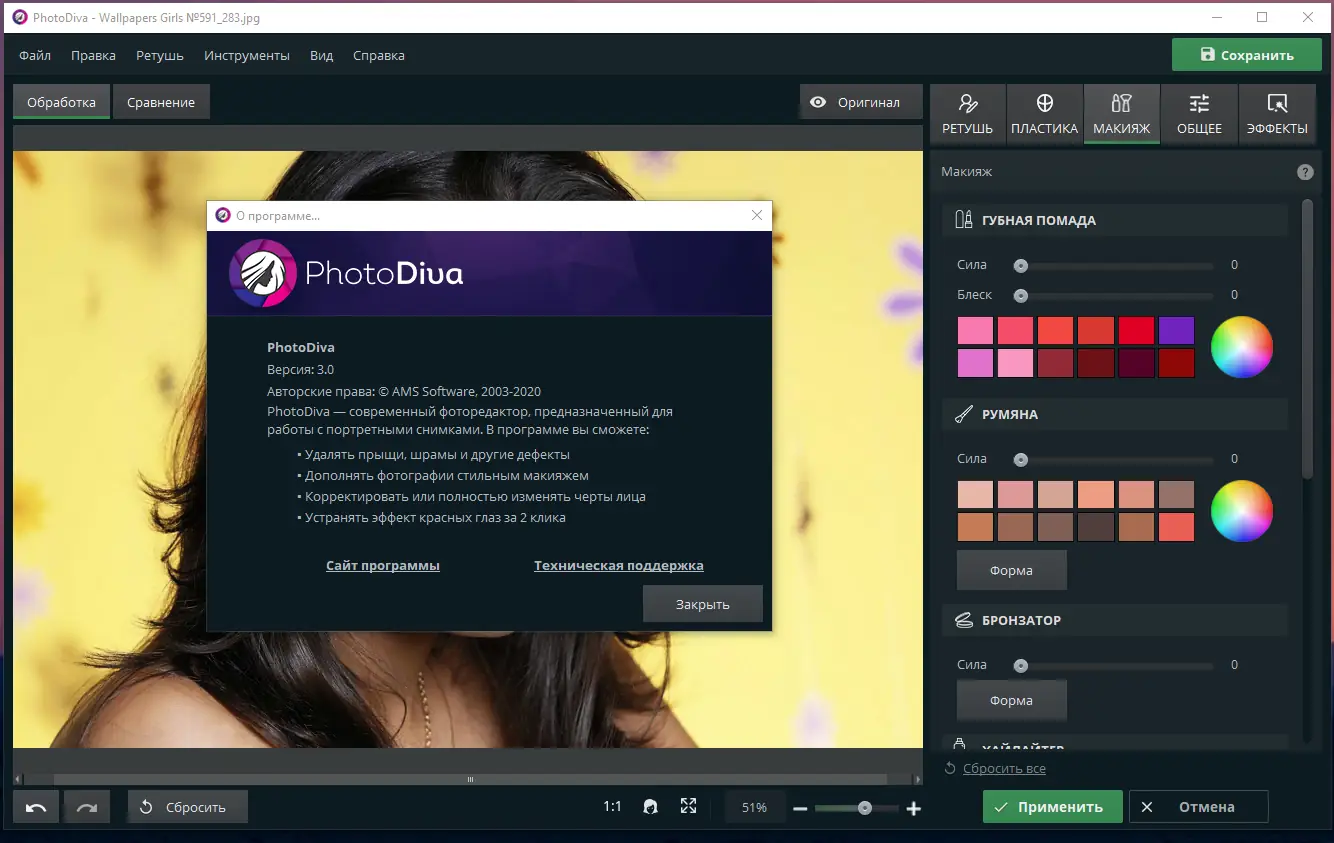
Task: Click the БРОНЗАТОР section header
Action: point(1115,621)
